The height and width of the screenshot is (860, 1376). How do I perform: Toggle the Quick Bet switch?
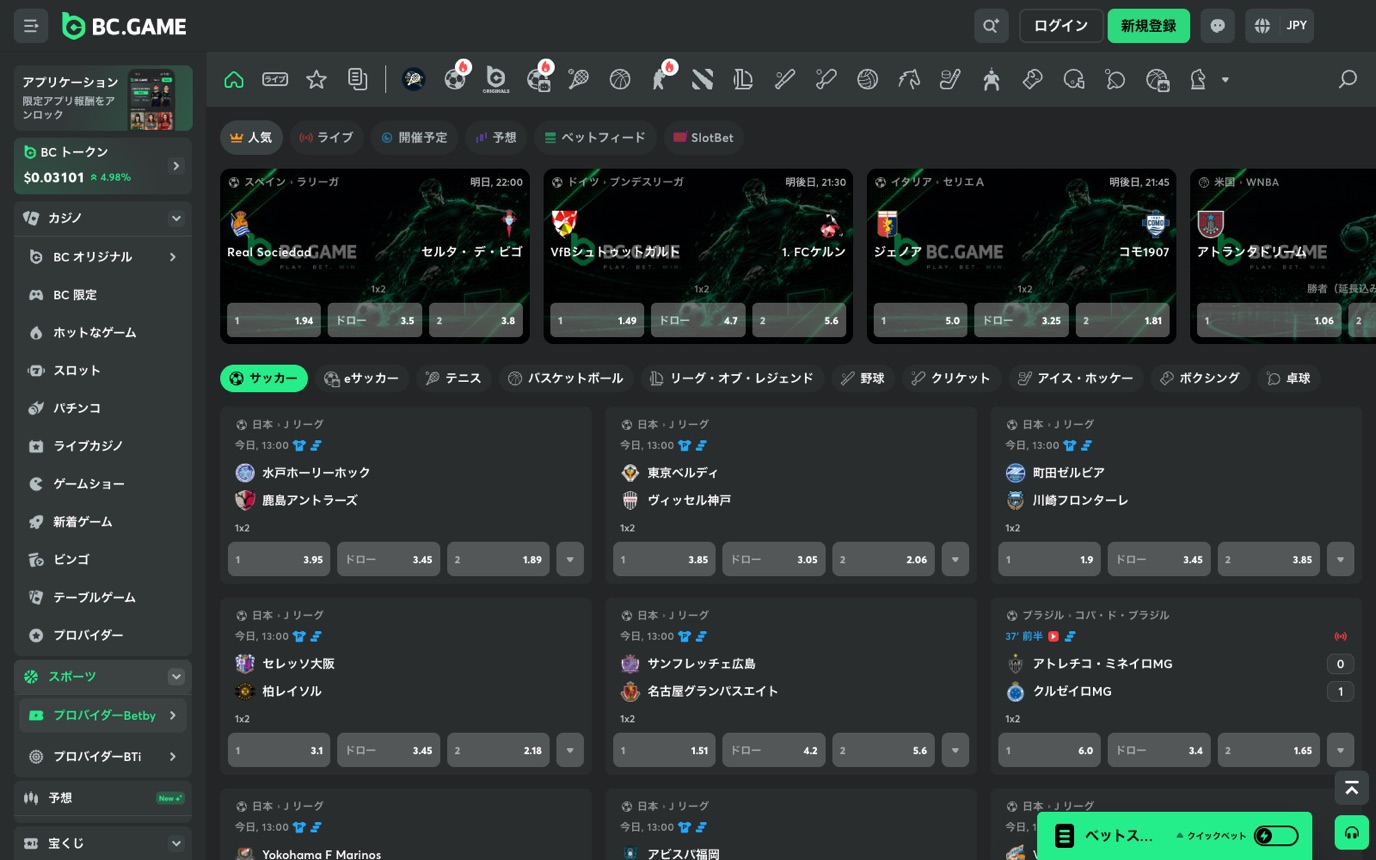[1276, 836]
